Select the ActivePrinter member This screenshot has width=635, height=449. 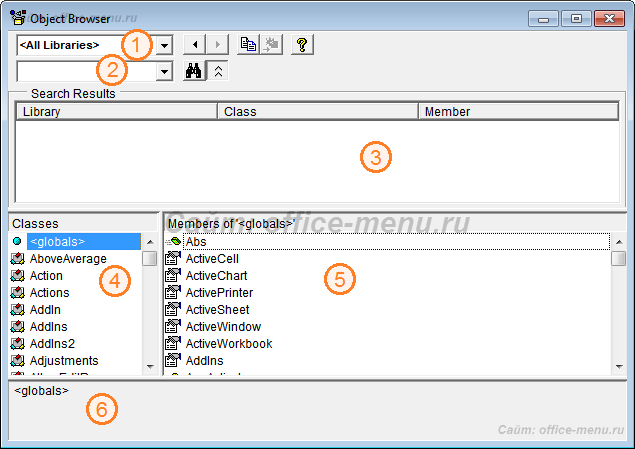[219, 292]
